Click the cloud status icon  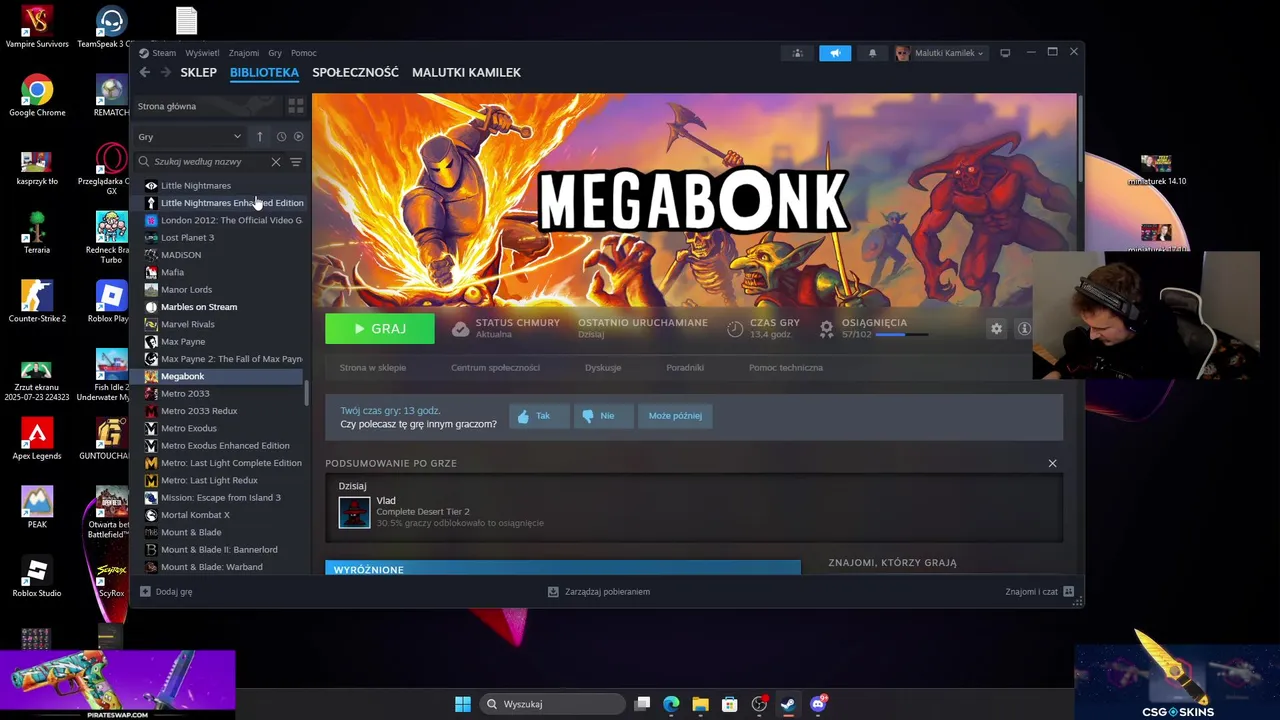[x=460, y=328]
